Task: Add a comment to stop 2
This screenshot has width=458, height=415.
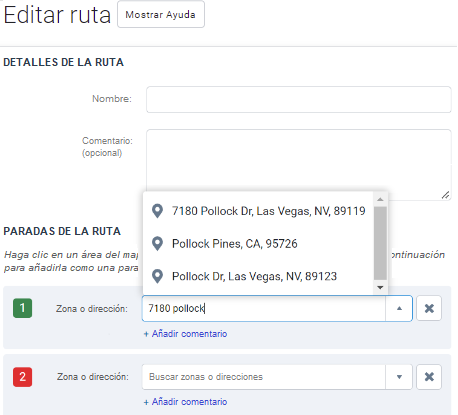Action: [186, 402]
